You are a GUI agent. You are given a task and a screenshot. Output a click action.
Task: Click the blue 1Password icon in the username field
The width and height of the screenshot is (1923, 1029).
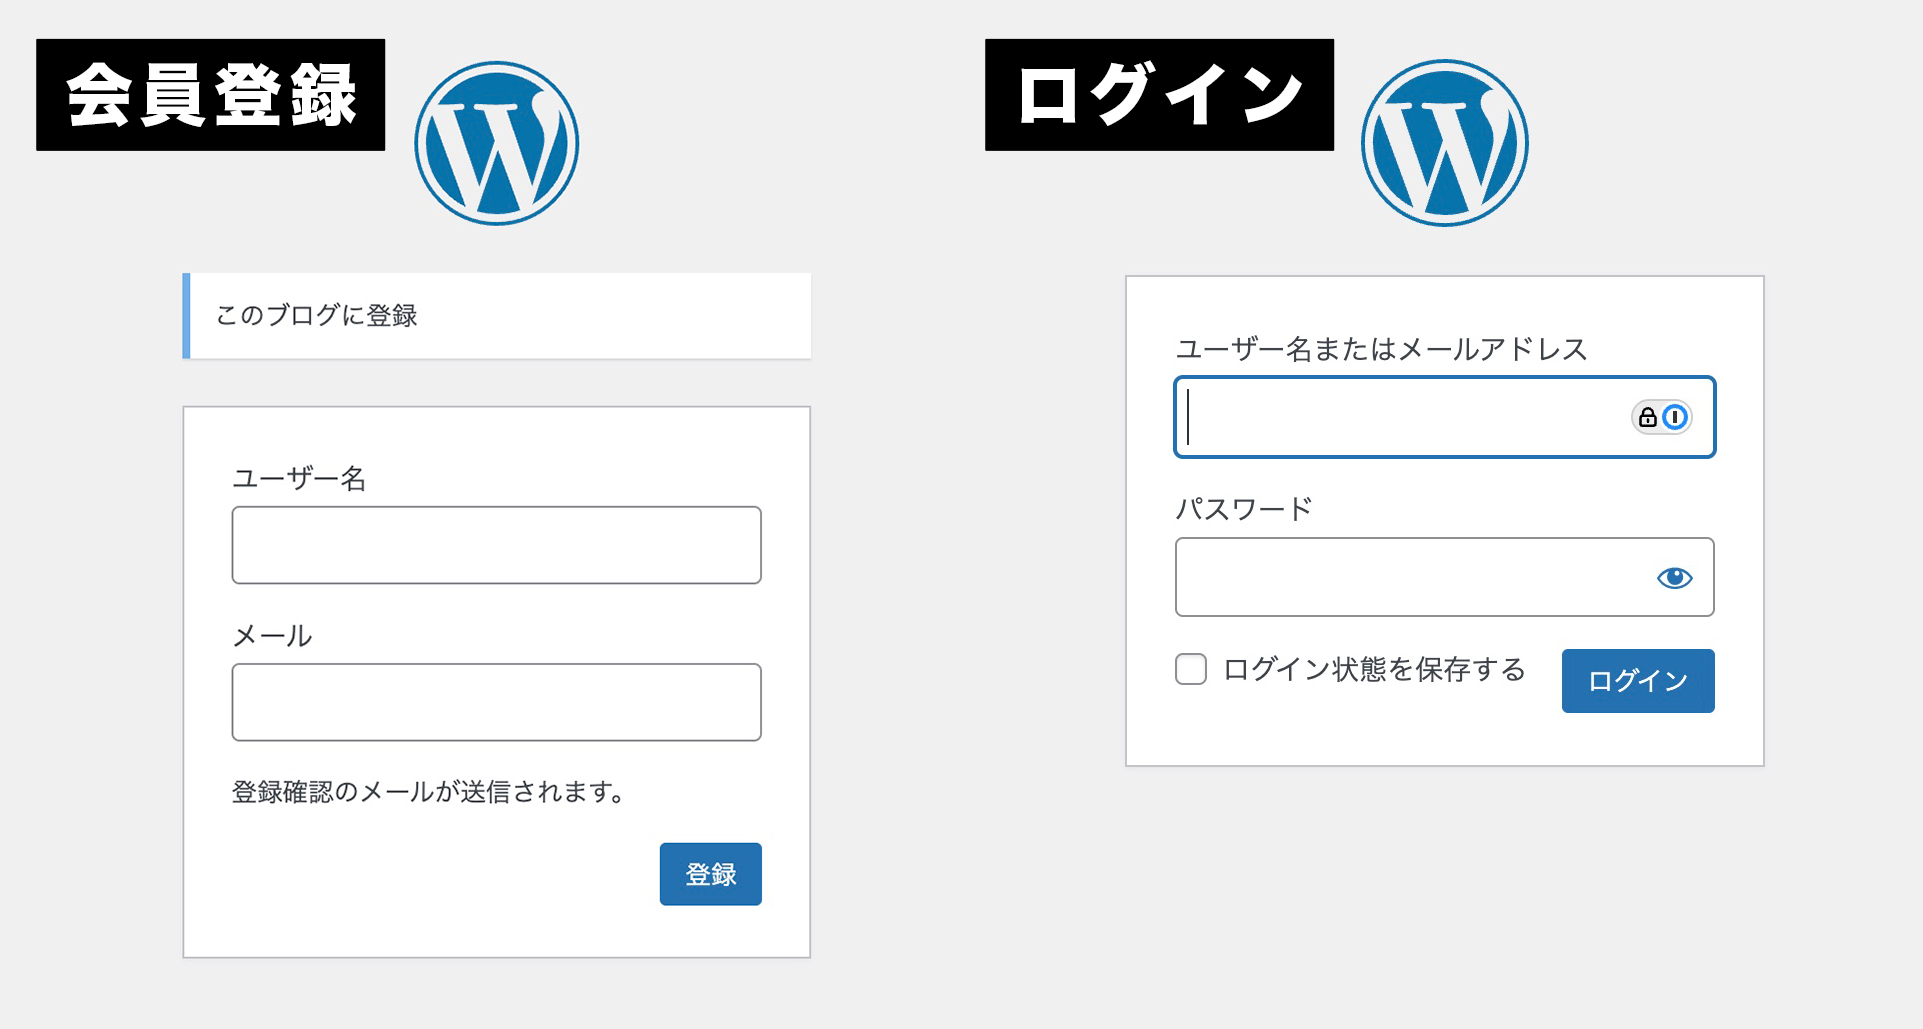[x=1675, y=417]
